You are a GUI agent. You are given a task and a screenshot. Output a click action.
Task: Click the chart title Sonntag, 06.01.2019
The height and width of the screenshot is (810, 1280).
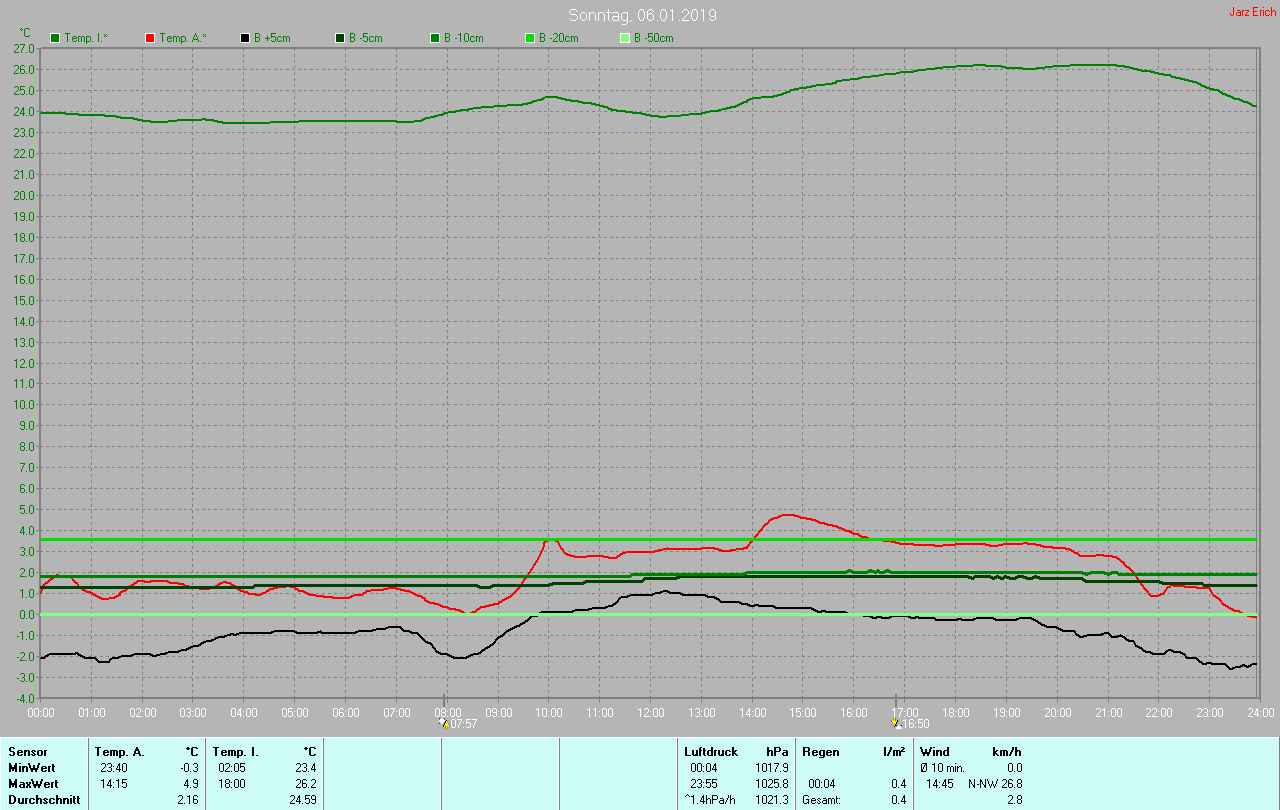[642, 15]
